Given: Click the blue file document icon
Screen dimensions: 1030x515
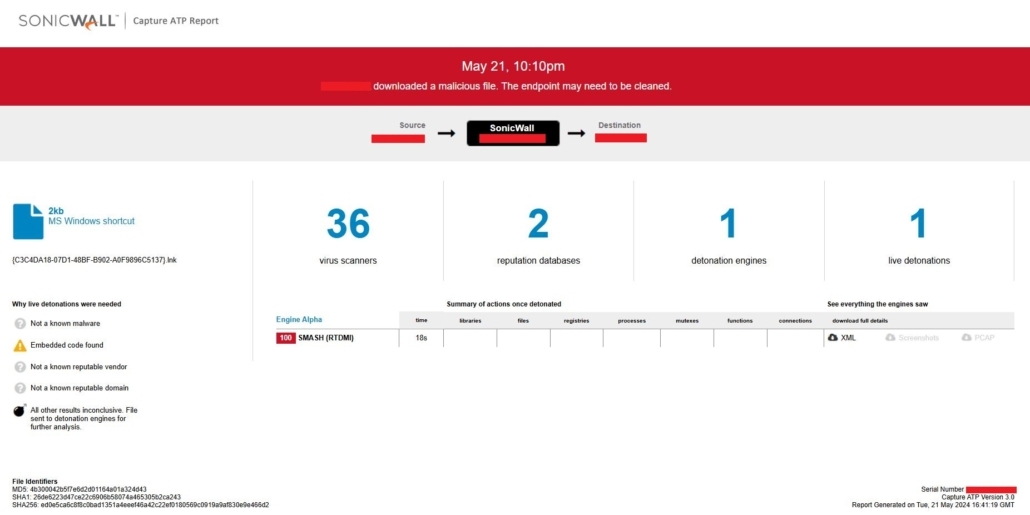Looking at the screenshot, I should pyautogui.click(x=28, y=221).
